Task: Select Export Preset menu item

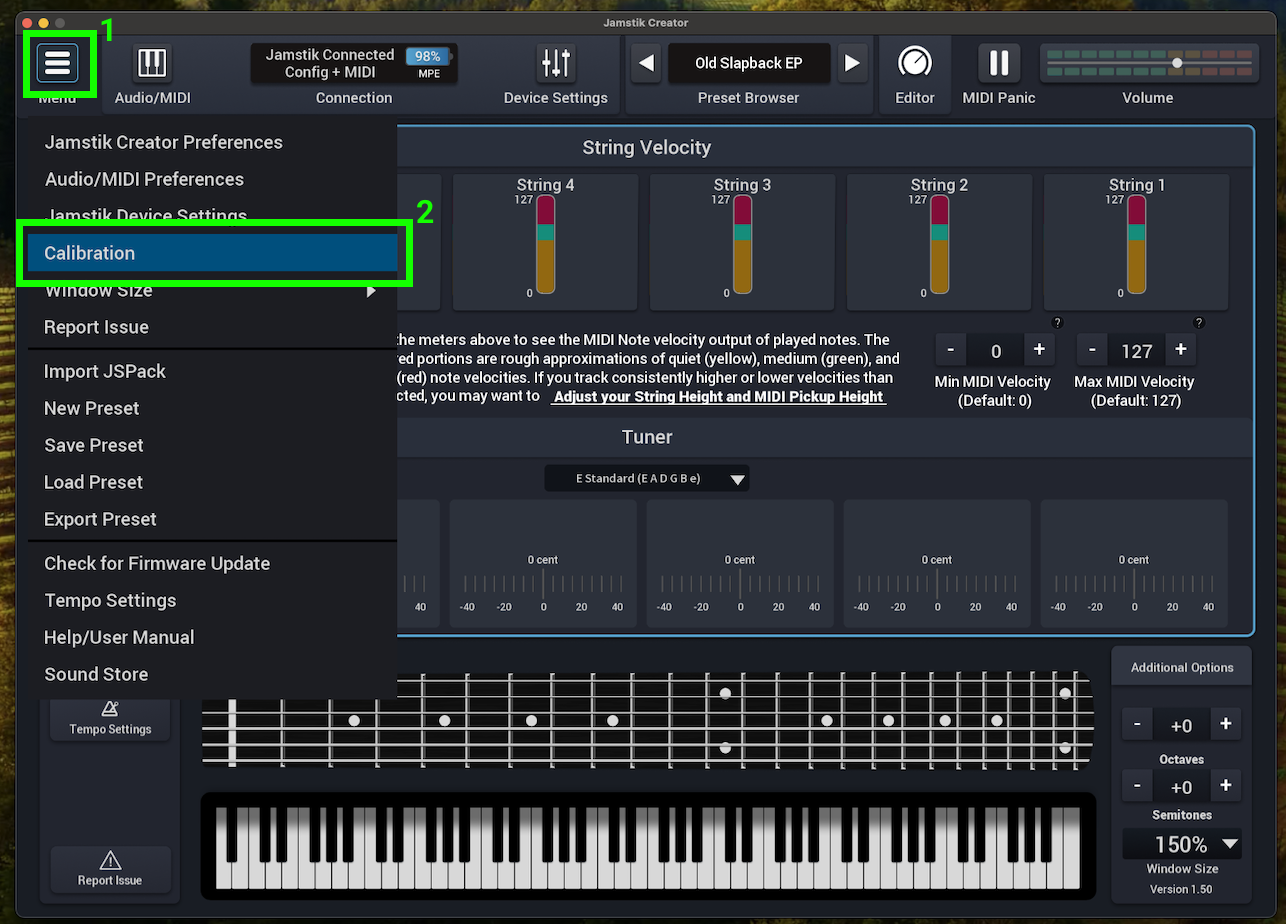Action: pos(213,519)
